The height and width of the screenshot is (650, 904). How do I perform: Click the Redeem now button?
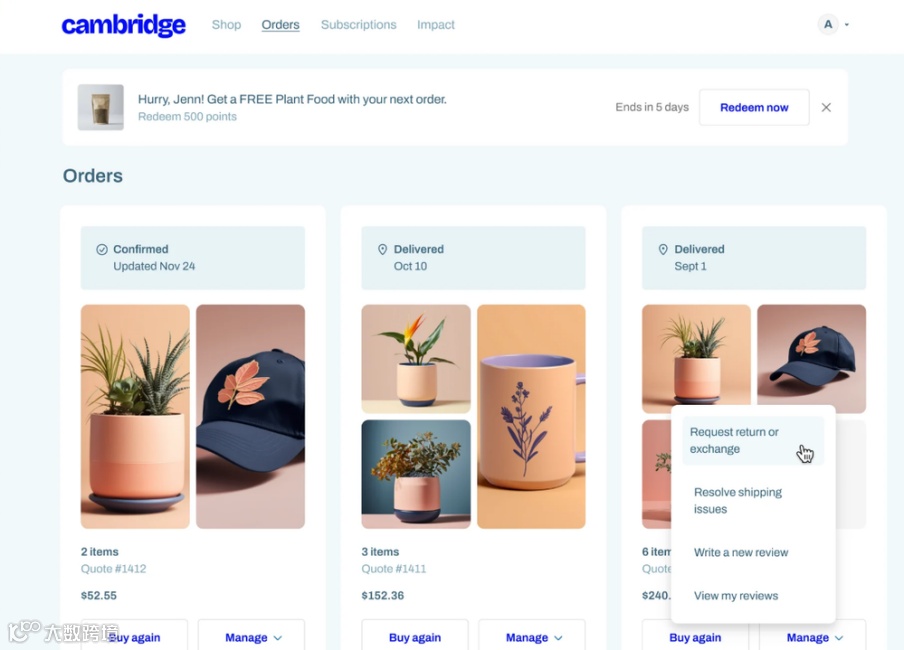(x=754, y=107)
